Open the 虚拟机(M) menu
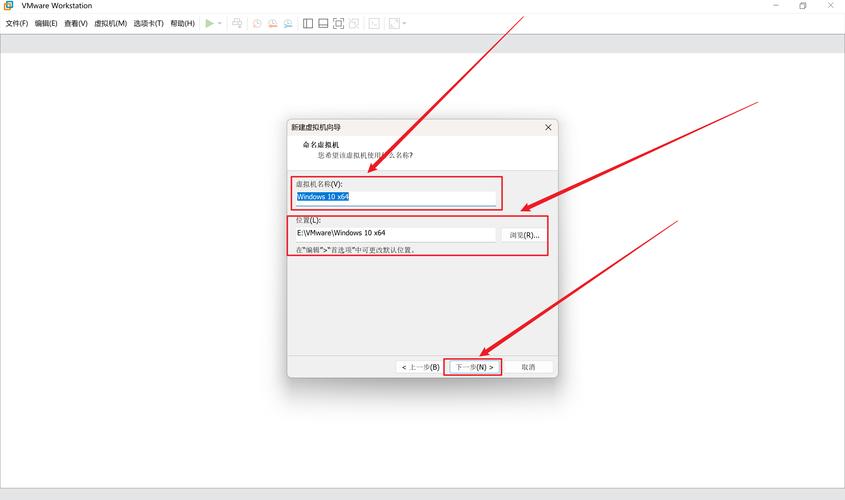The width and height of the screenshot is (845, 500). pos(110,23)
